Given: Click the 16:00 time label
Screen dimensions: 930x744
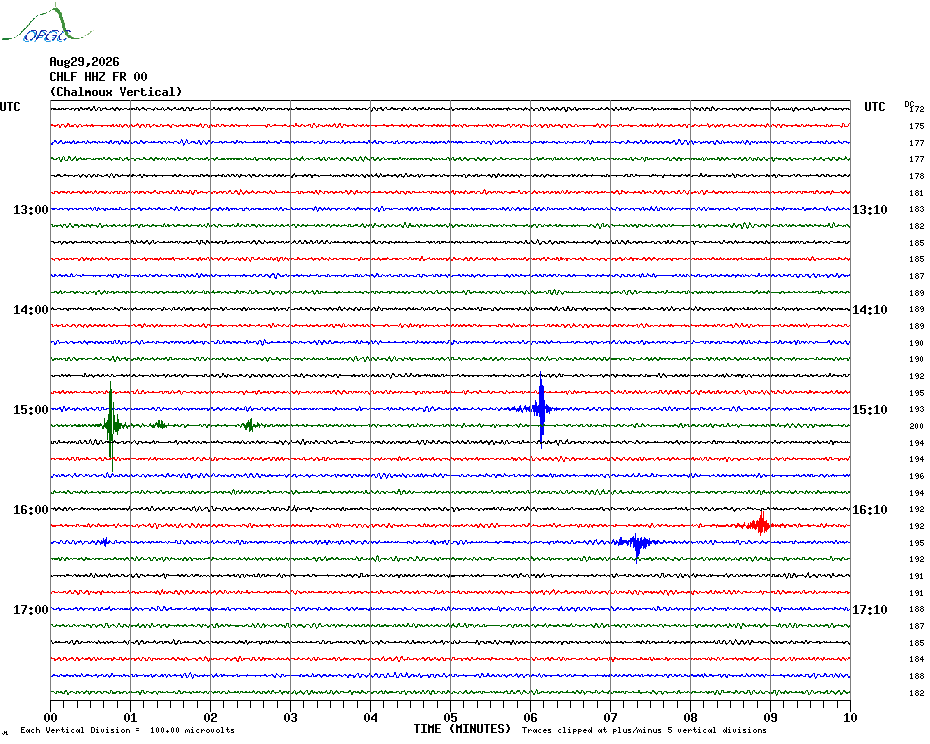Looking at the screenshot, I should click(31, 510).
